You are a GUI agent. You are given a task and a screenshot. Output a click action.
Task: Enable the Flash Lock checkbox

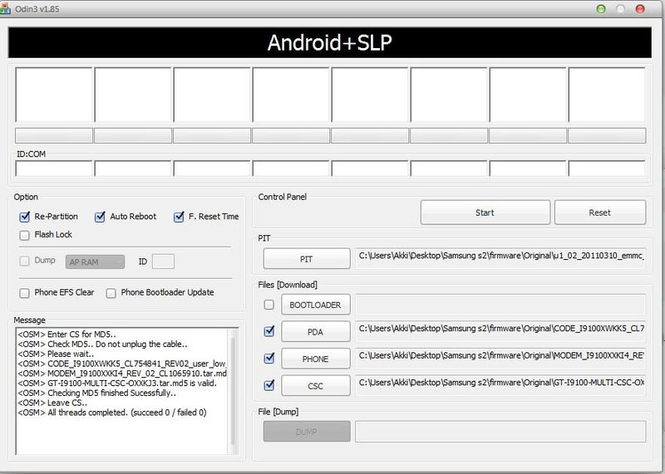point(25,235)
